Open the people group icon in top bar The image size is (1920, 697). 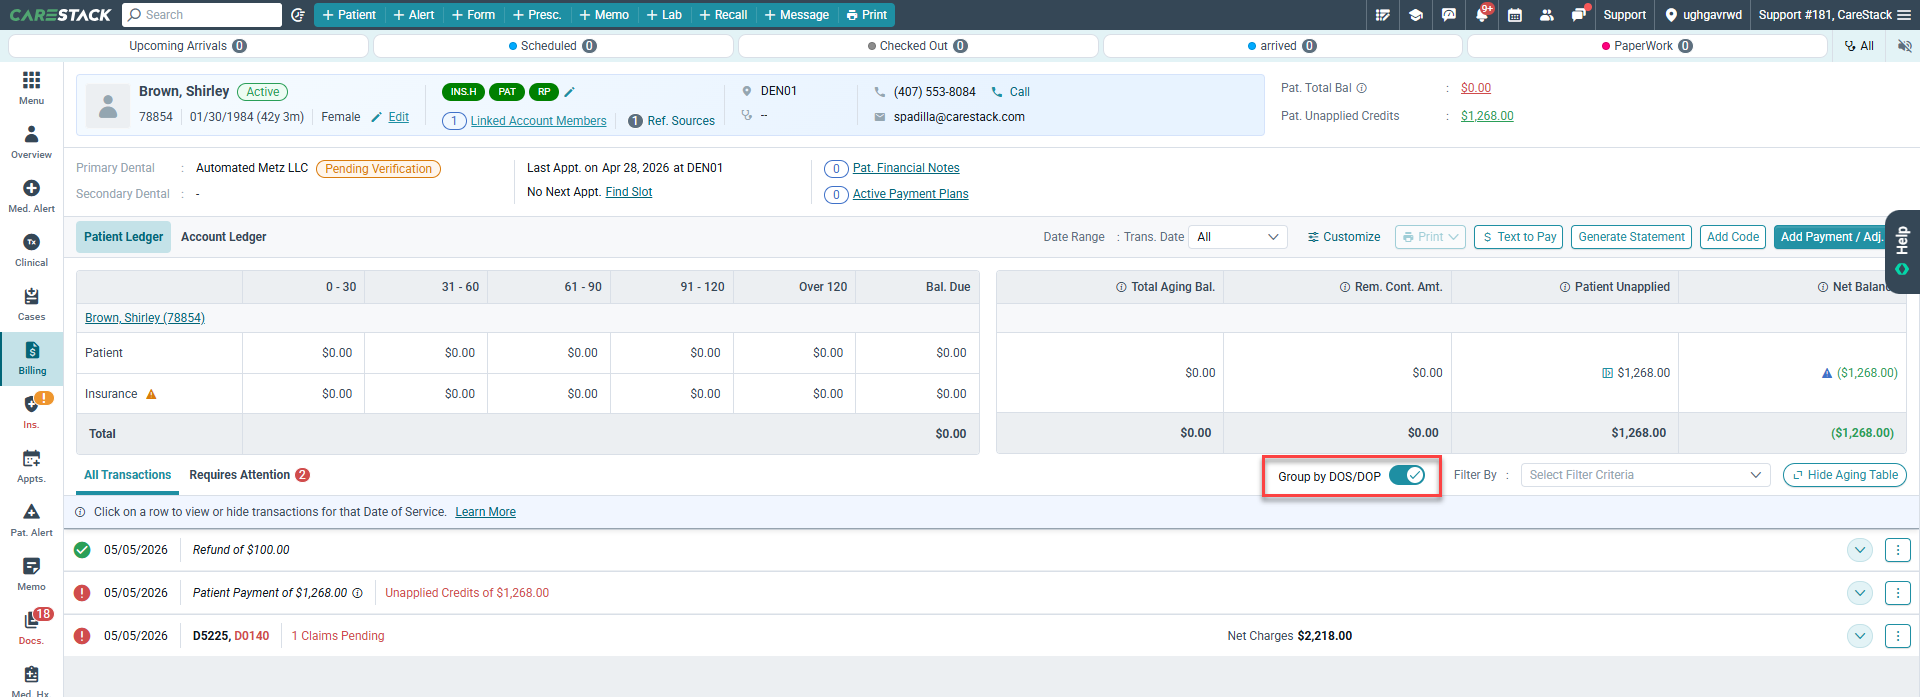pyautogui.click(x=1547, y=15)
